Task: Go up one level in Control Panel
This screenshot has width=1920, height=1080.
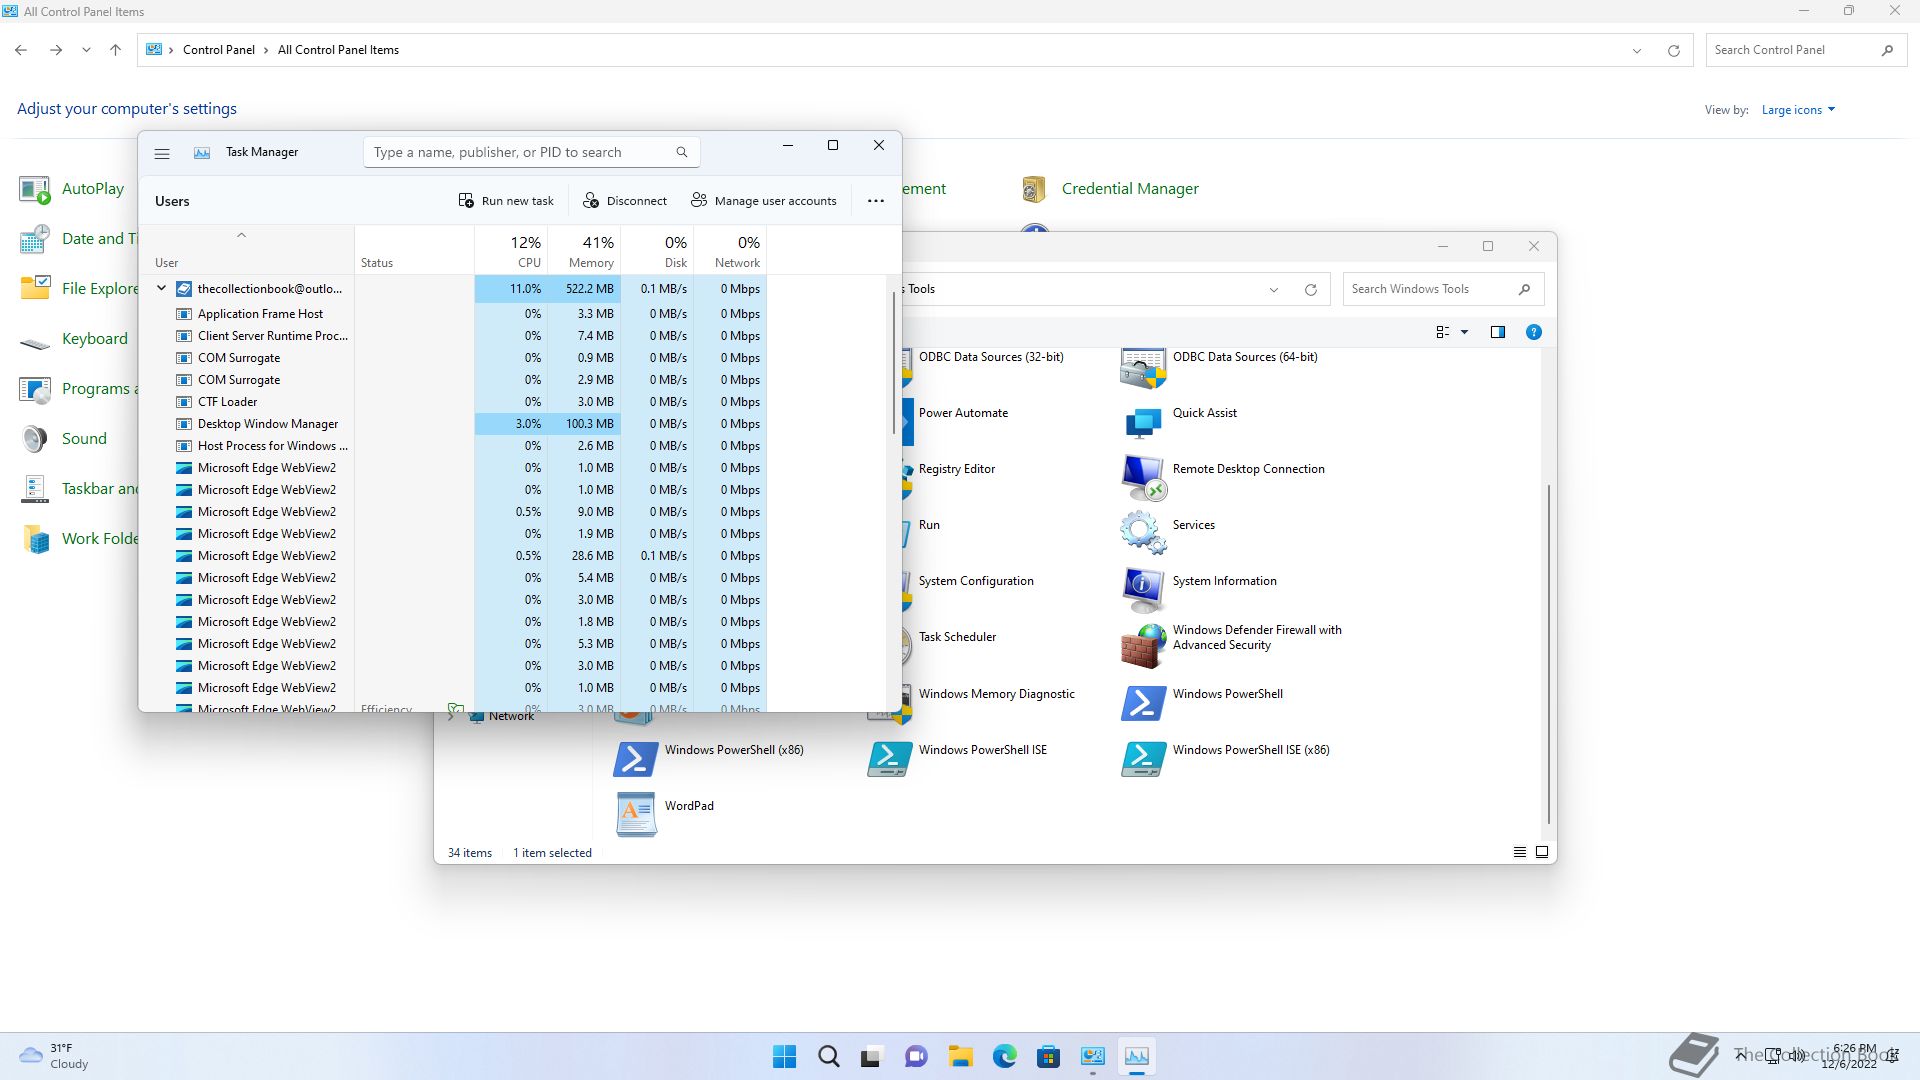Action: (x=115, y=50)
